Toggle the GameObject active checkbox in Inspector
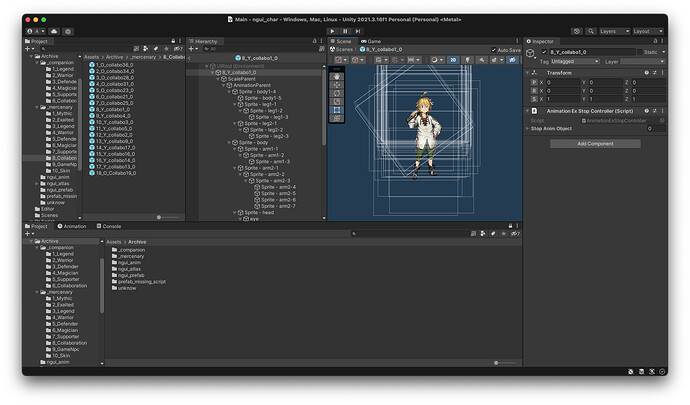The image size is (690, 405). pos(544,52)
